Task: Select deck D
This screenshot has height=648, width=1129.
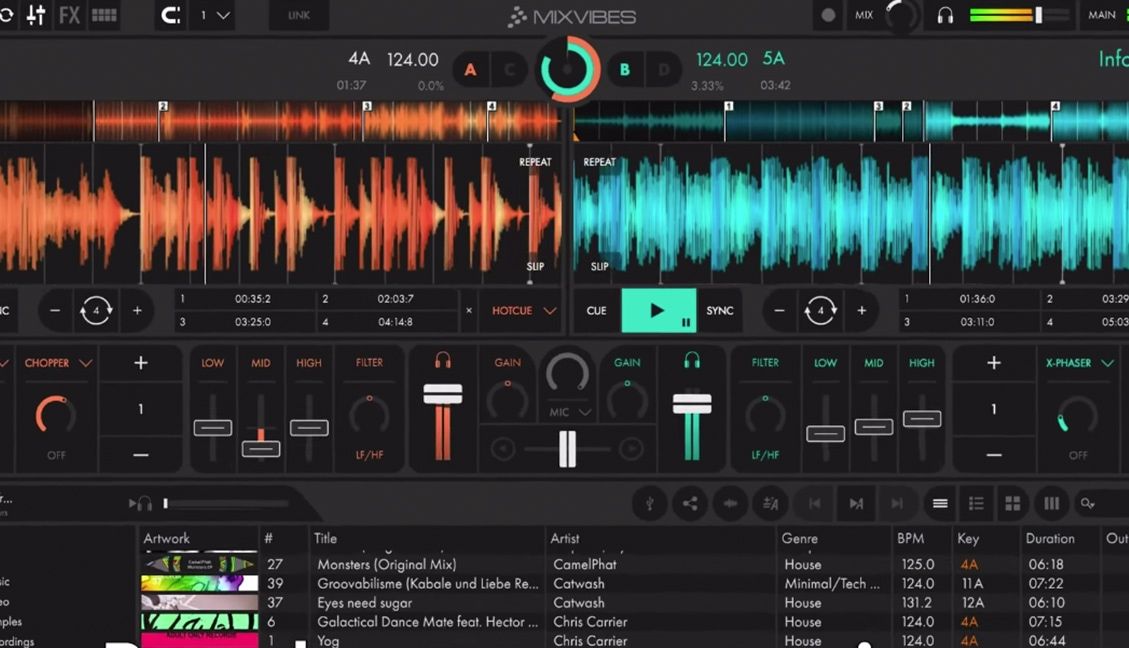Action: pos(664,70)
